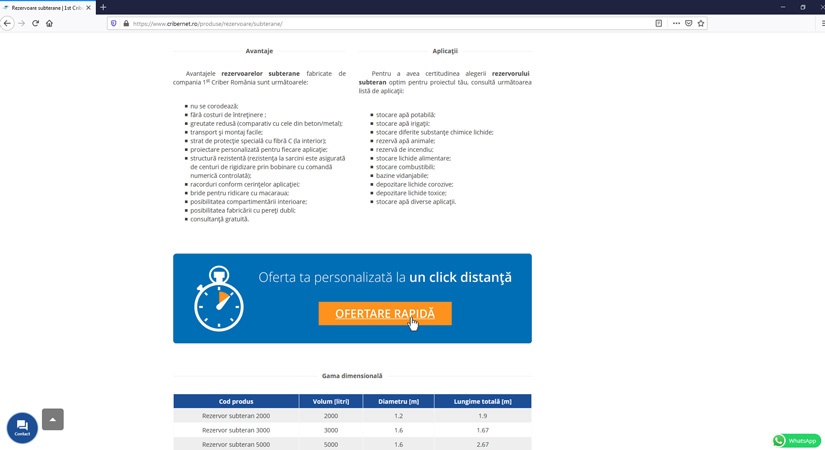Click the Volum [litri] column header
825x450 pixels.
(331, 401)
